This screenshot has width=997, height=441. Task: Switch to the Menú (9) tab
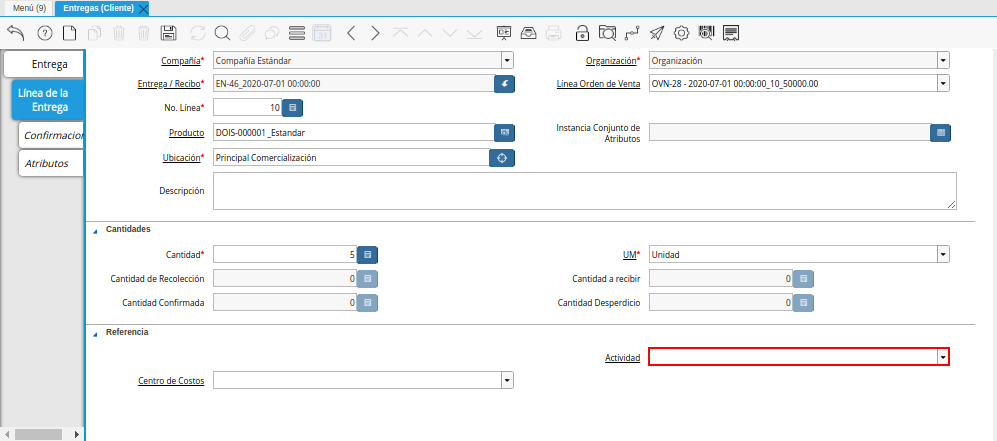tap(29, 8)
